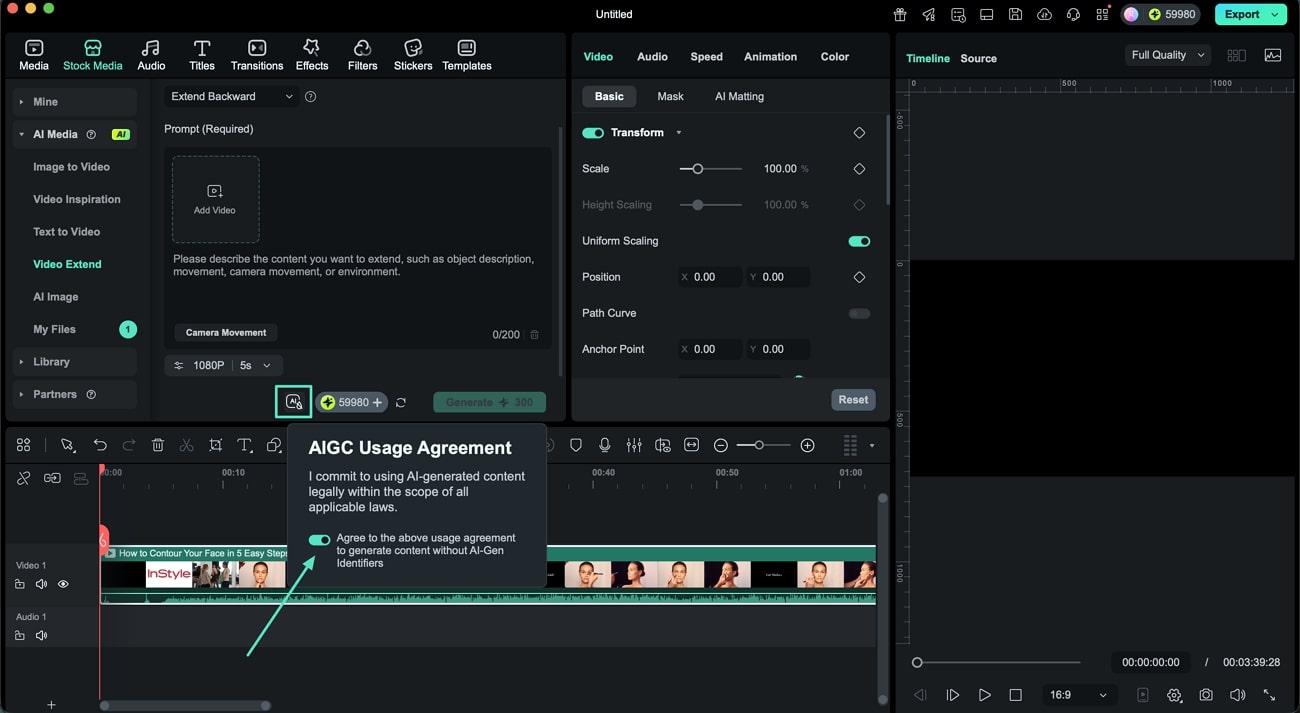Open the Extend Backward dropdown
1300x713 pixels.
(230, 96)
